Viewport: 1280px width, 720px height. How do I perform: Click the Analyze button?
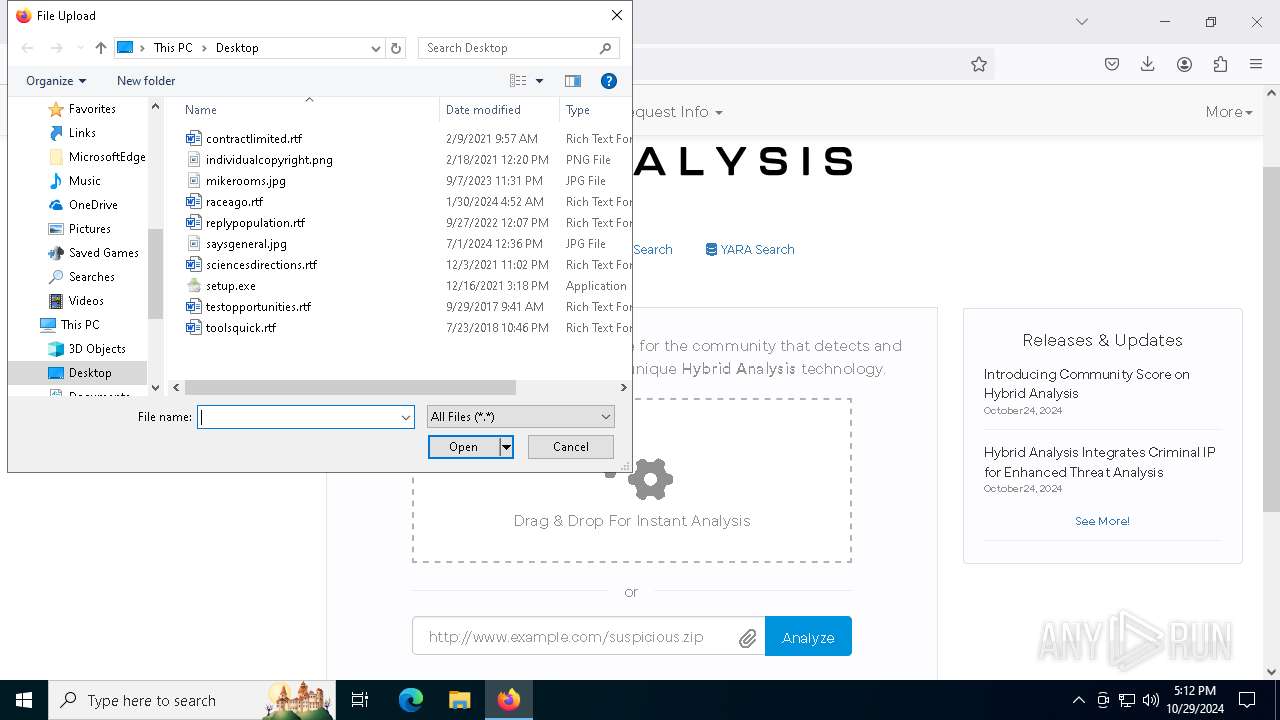(808, 637)
